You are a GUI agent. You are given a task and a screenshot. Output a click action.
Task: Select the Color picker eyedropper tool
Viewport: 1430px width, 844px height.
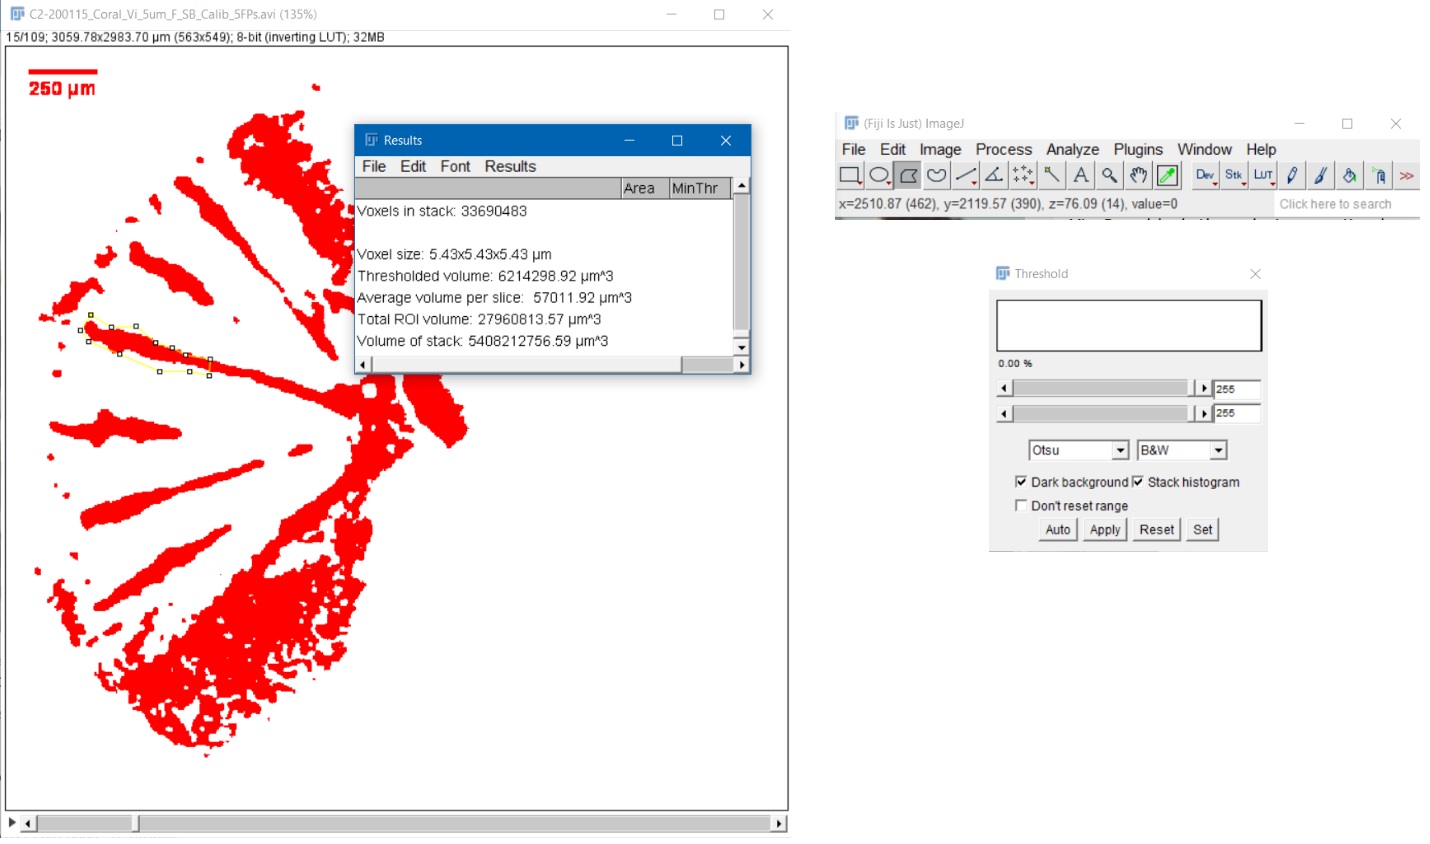pyautogui.click(x=1167, y=175)
